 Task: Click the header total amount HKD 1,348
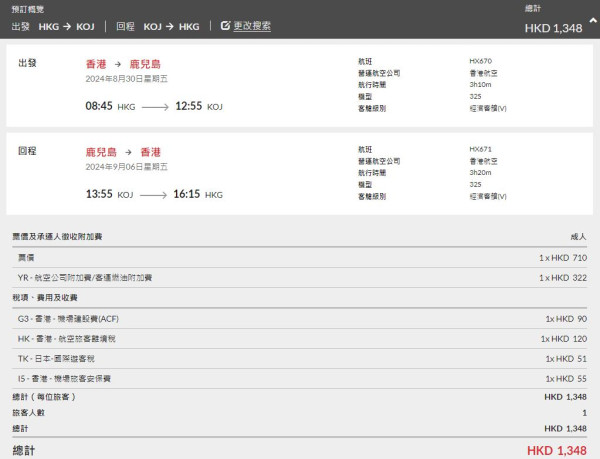coord(553,28)
